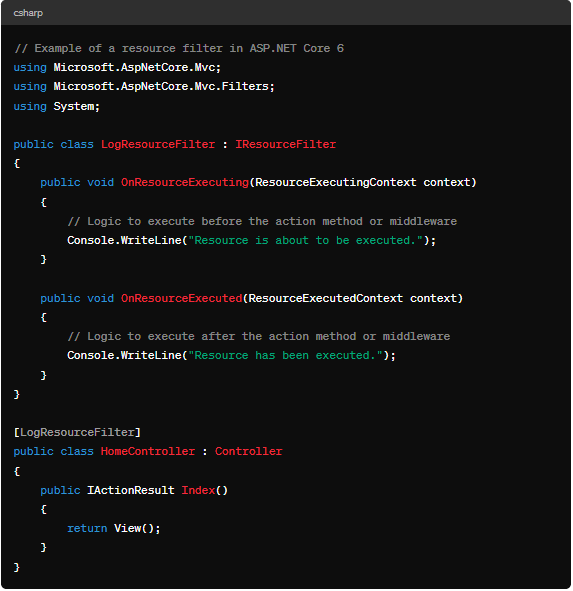The image size is (573, 591).
Task: Click 'Microsoft.AspNetCore.Mvc.Filters;' text
Action: coord(164,87)
